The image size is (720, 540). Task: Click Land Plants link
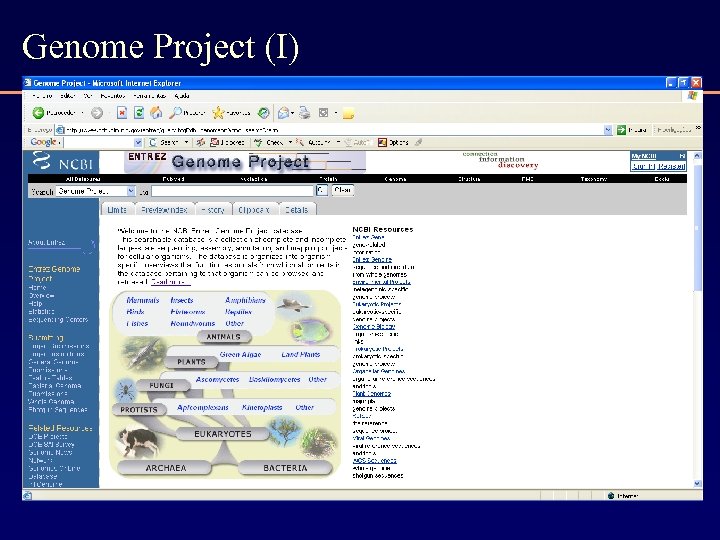pos(300,354)
